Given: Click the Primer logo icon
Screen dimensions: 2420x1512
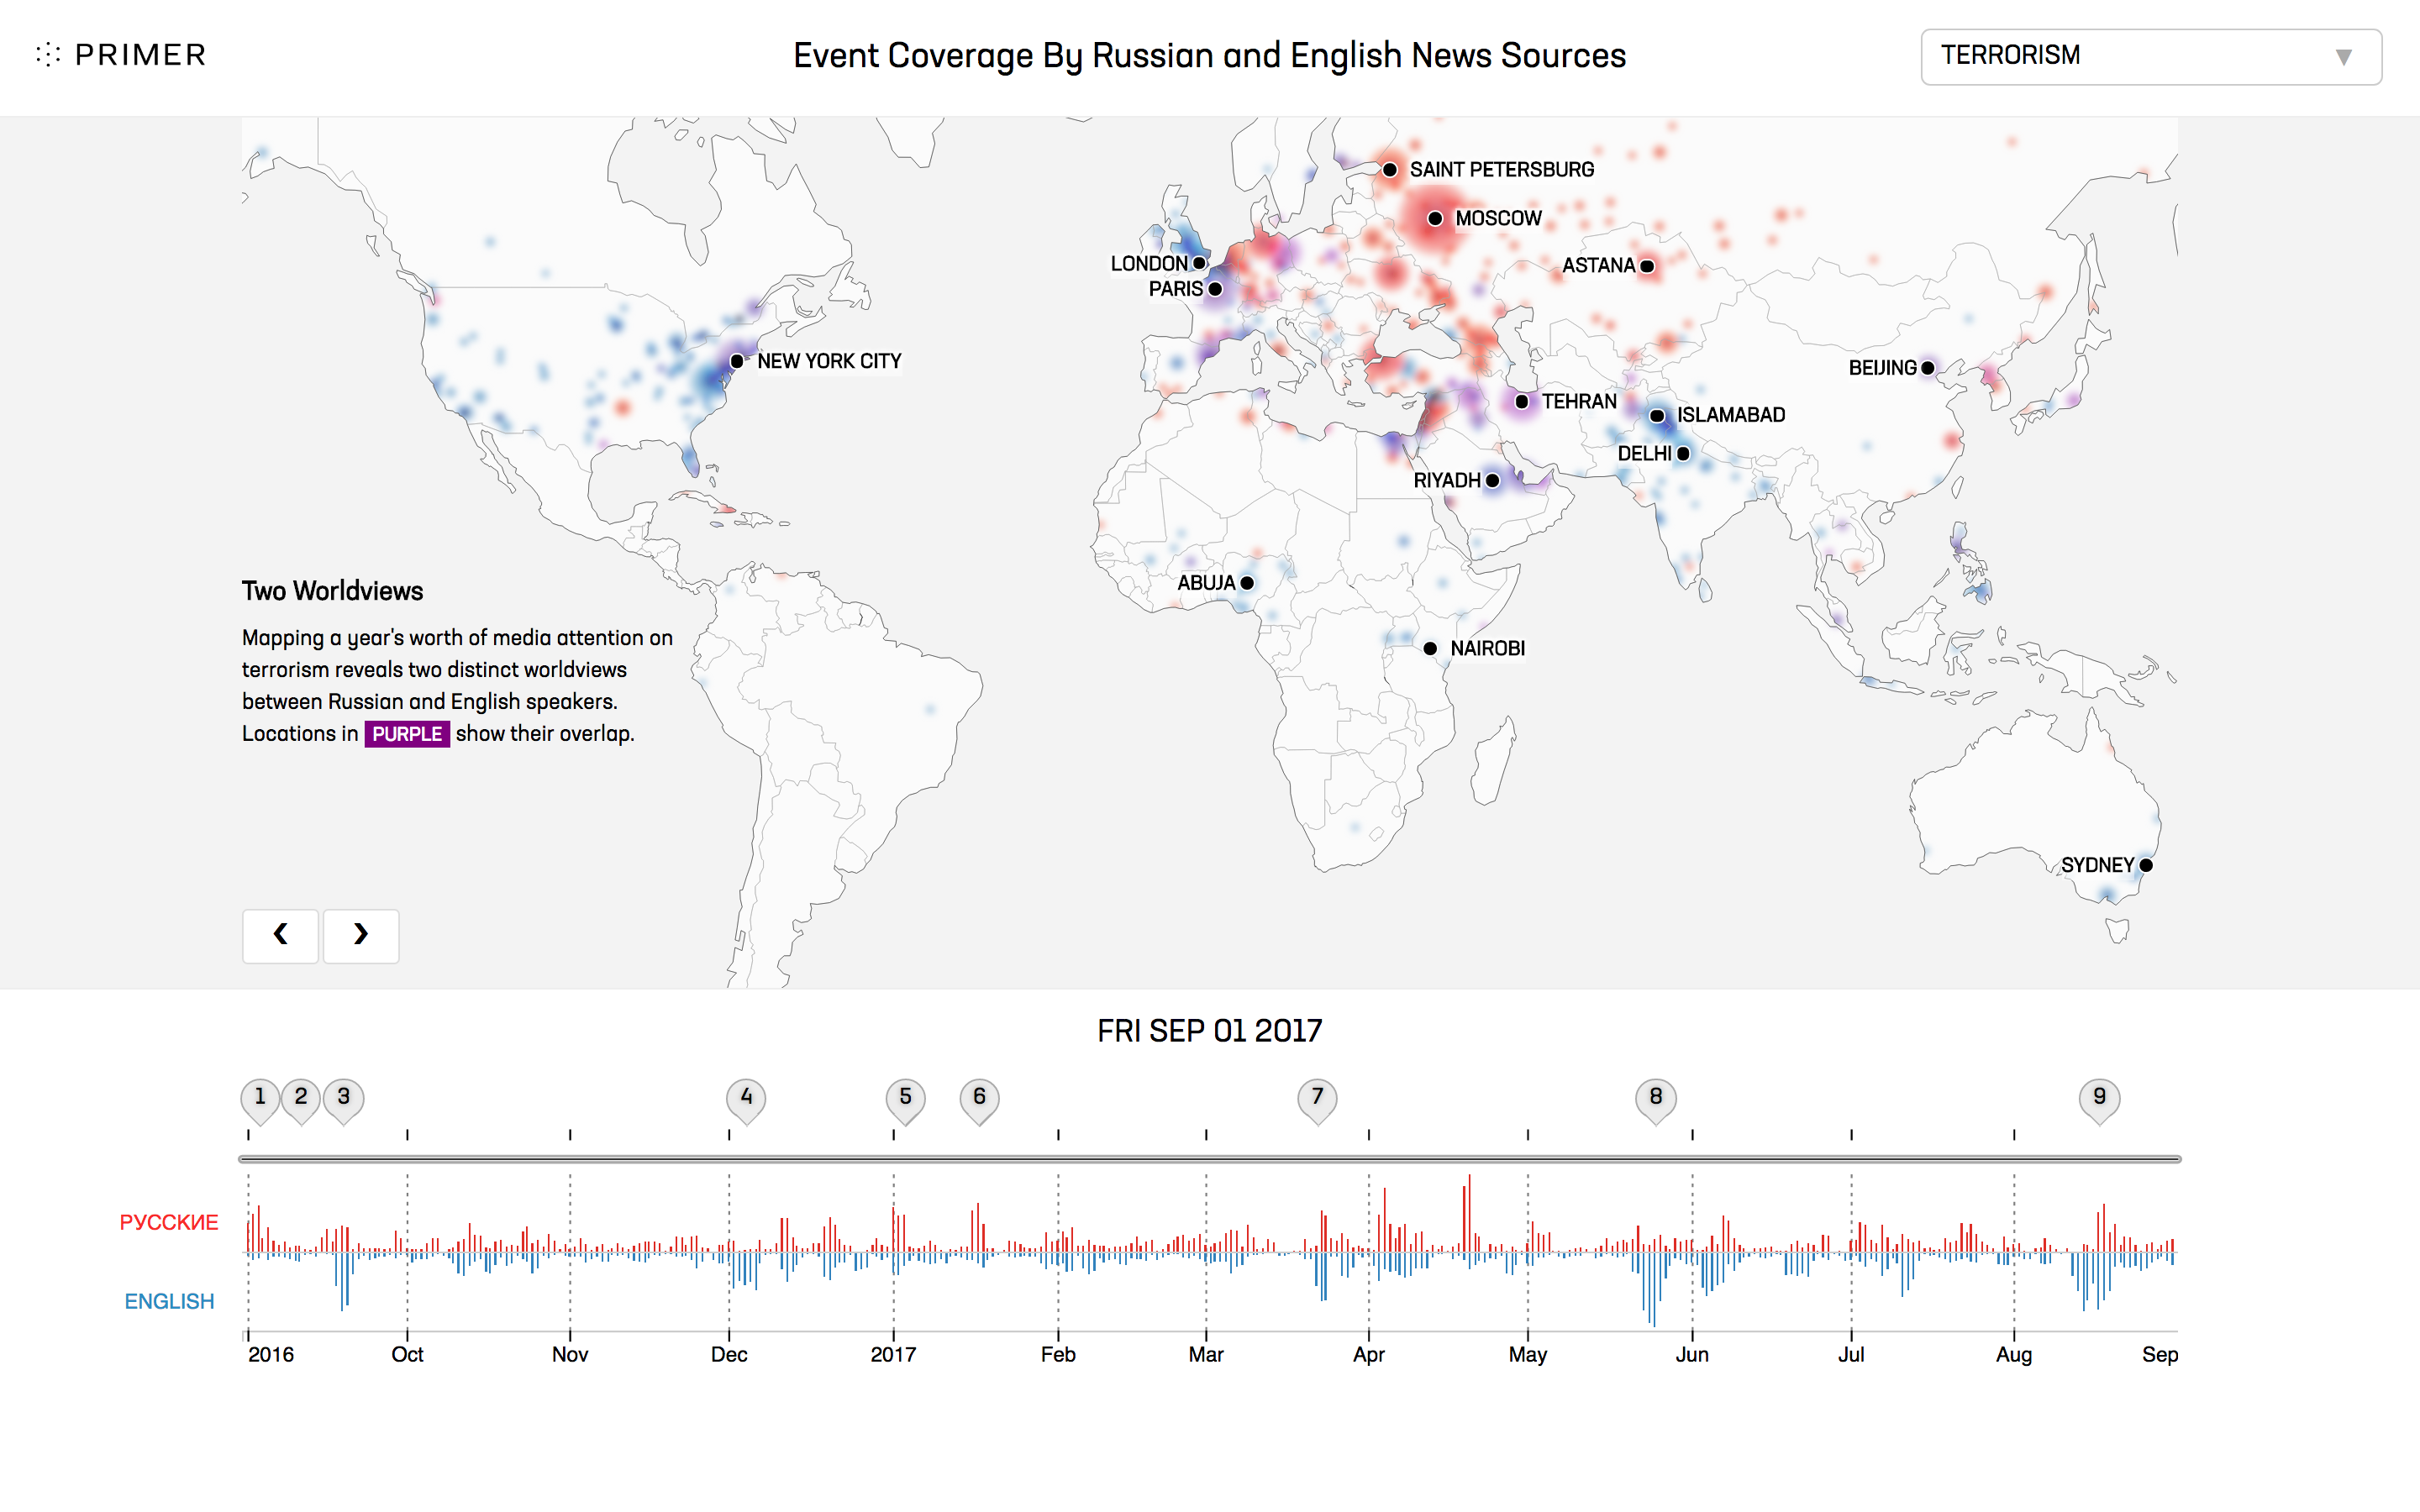Looking at the screenshot, I should tap(48, 55).
